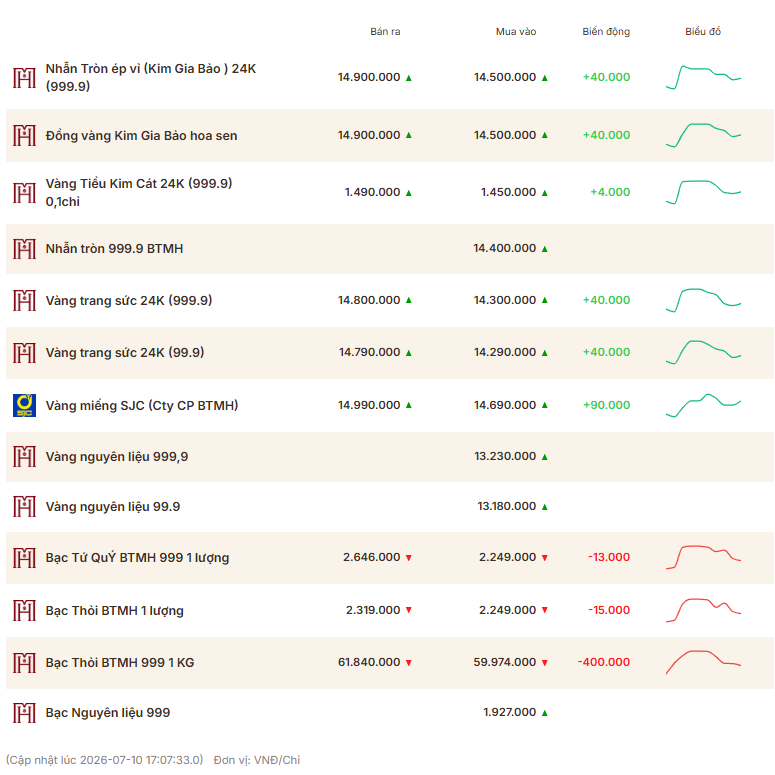Click BTMH logo beside Nhẫn tròn 999.9 BTMH

24,249
